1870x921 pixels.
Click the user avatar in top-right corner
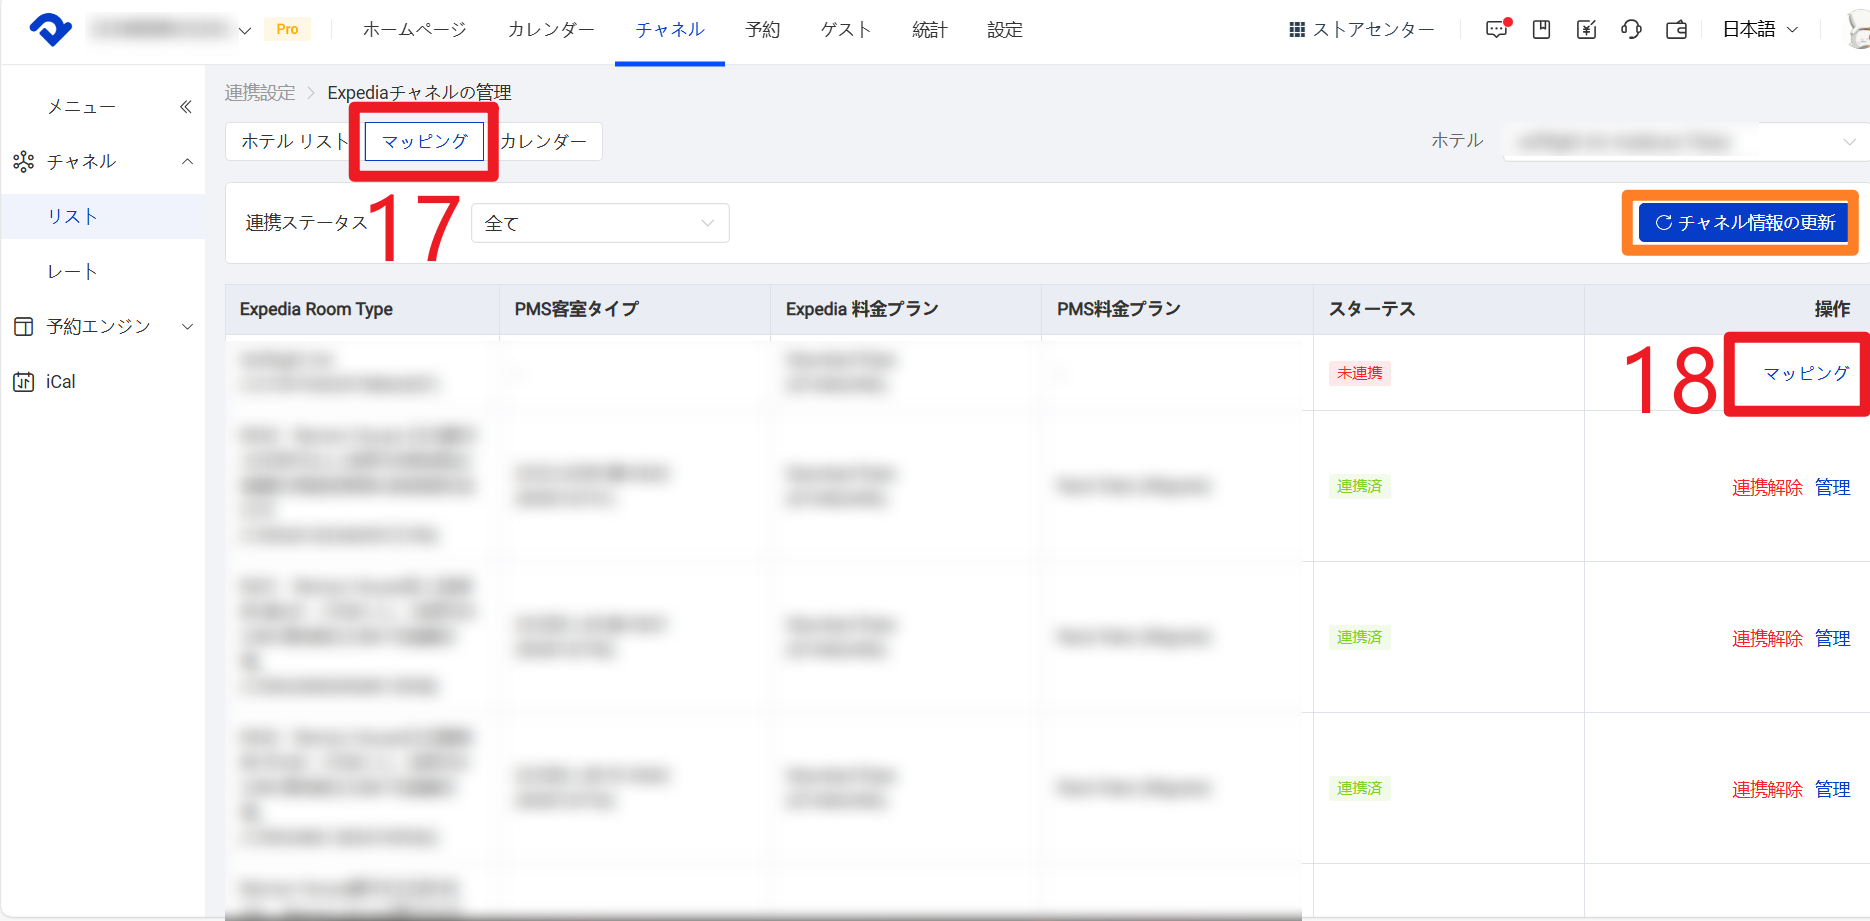1858,29
